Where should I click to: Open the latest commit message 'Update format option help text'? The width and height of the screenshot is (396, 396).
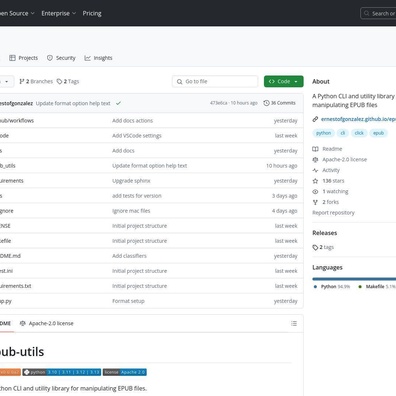pos(73,103)
